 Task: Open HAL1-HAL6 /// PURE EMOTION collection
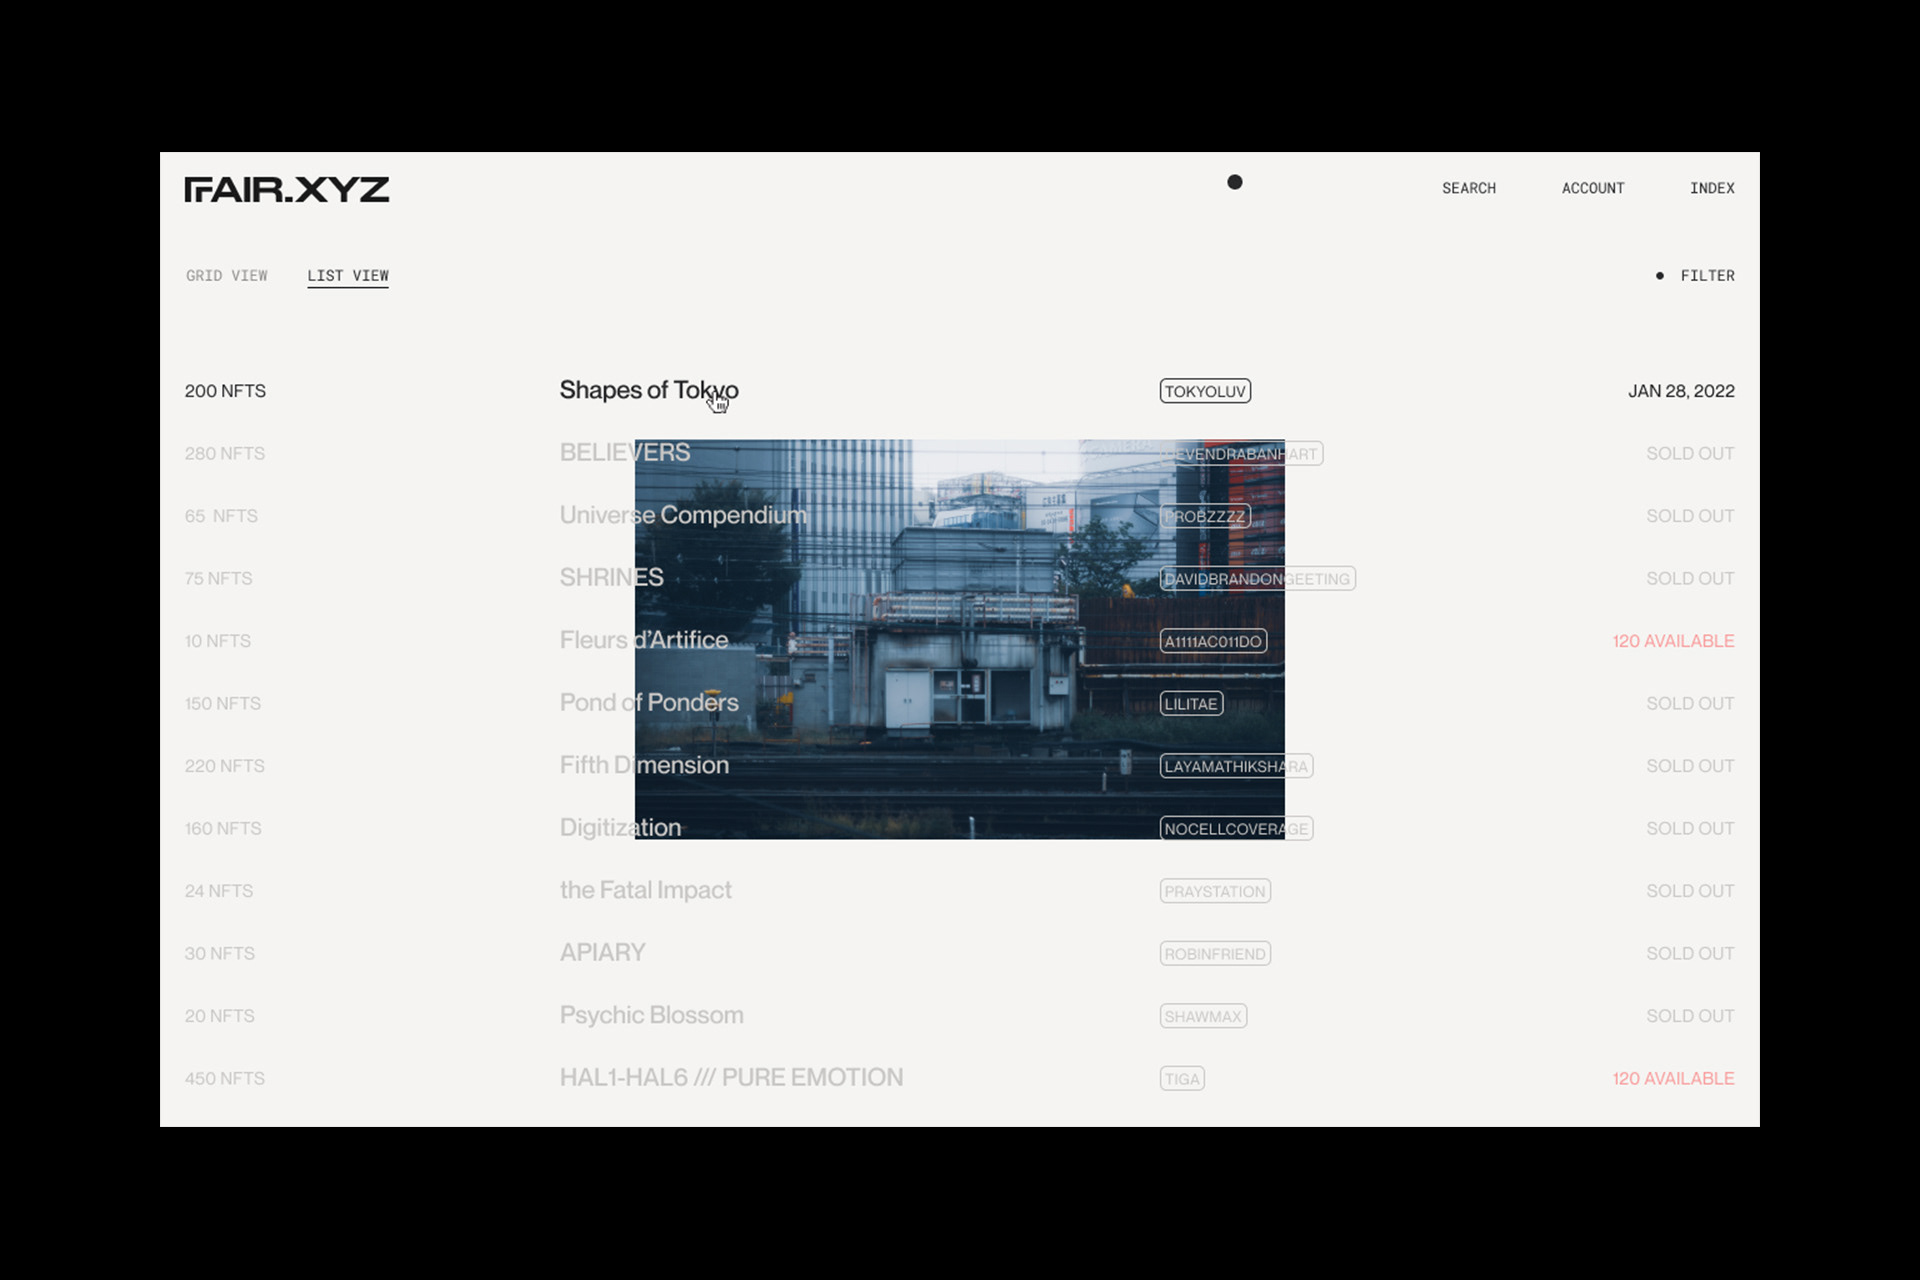click(x=731, y=1078)
